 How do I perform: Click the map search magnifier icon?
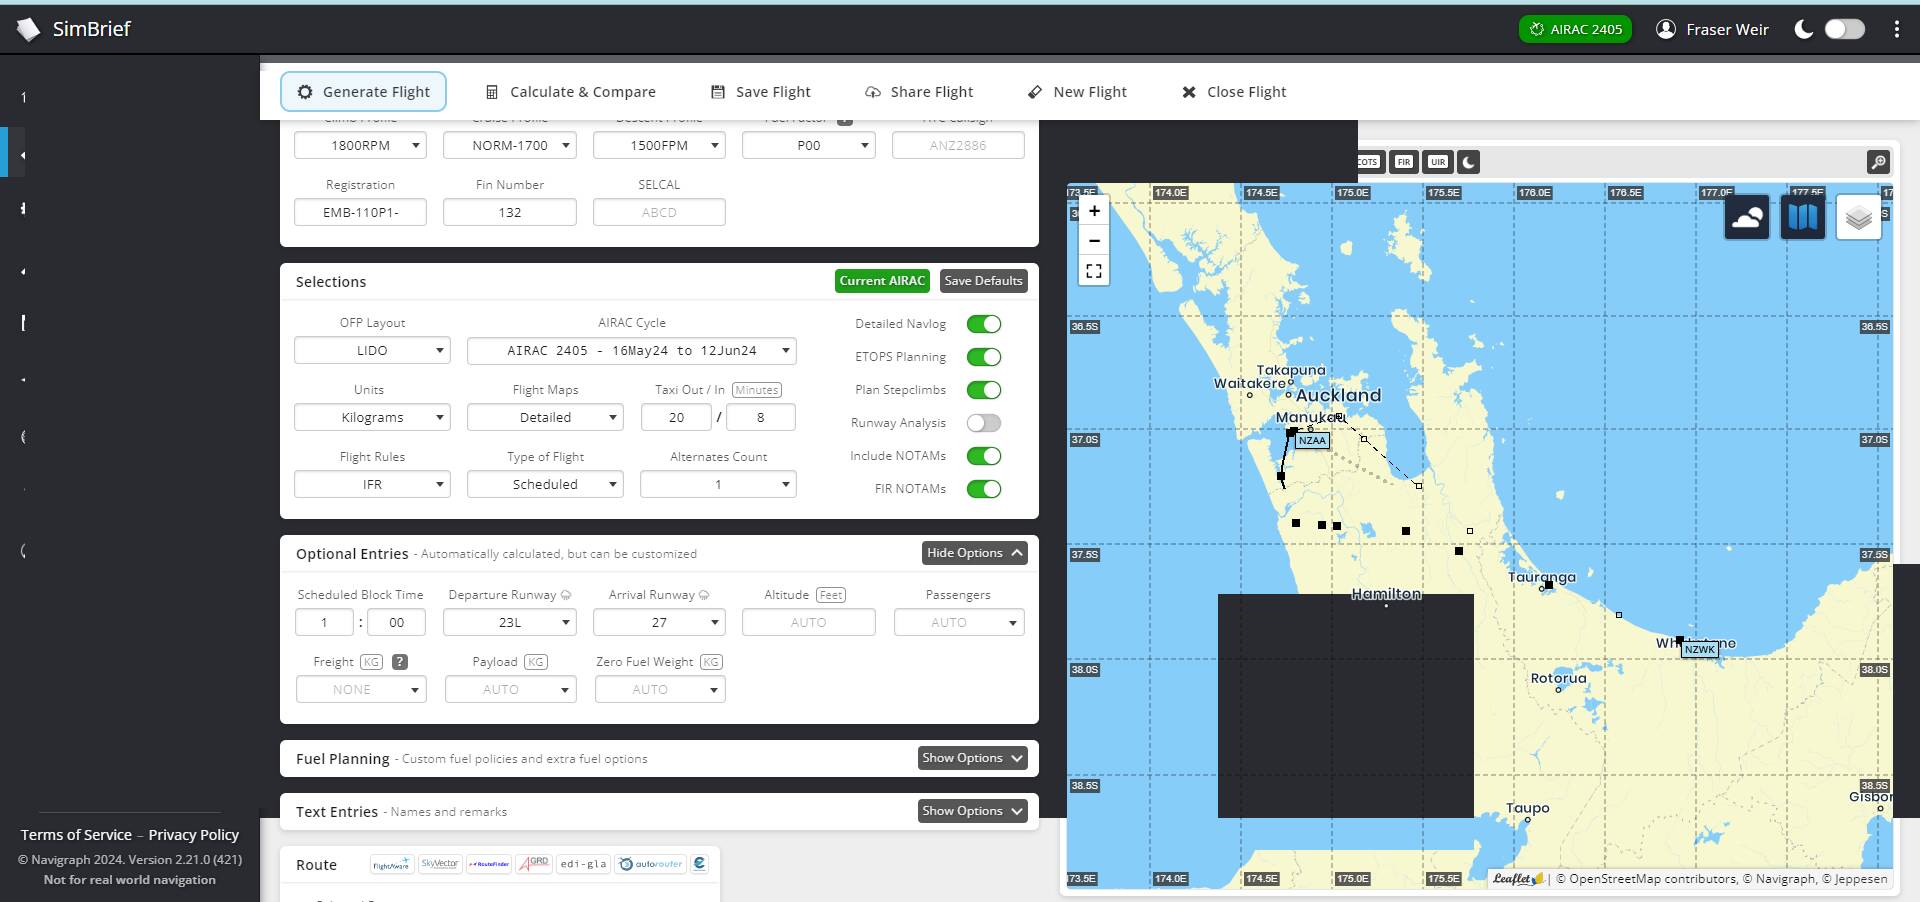pos(1878,162)
